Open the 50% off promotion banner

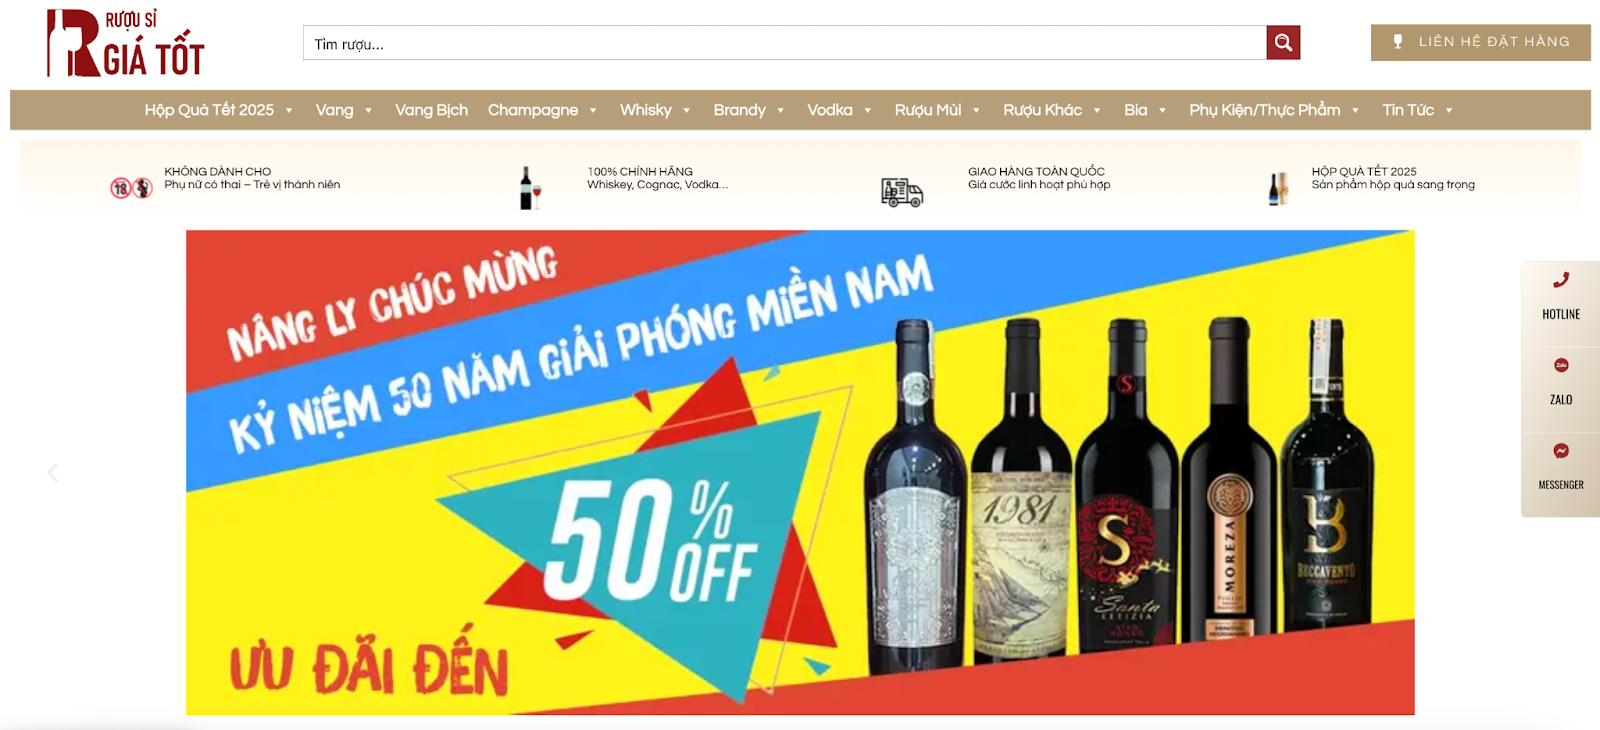[x=800, y=472]
